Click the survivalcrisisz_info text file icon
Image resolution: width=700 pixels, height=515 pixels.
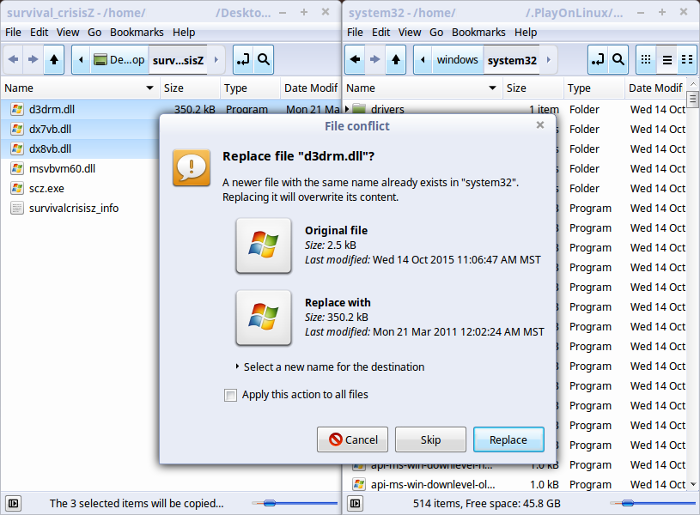(17, 208)
